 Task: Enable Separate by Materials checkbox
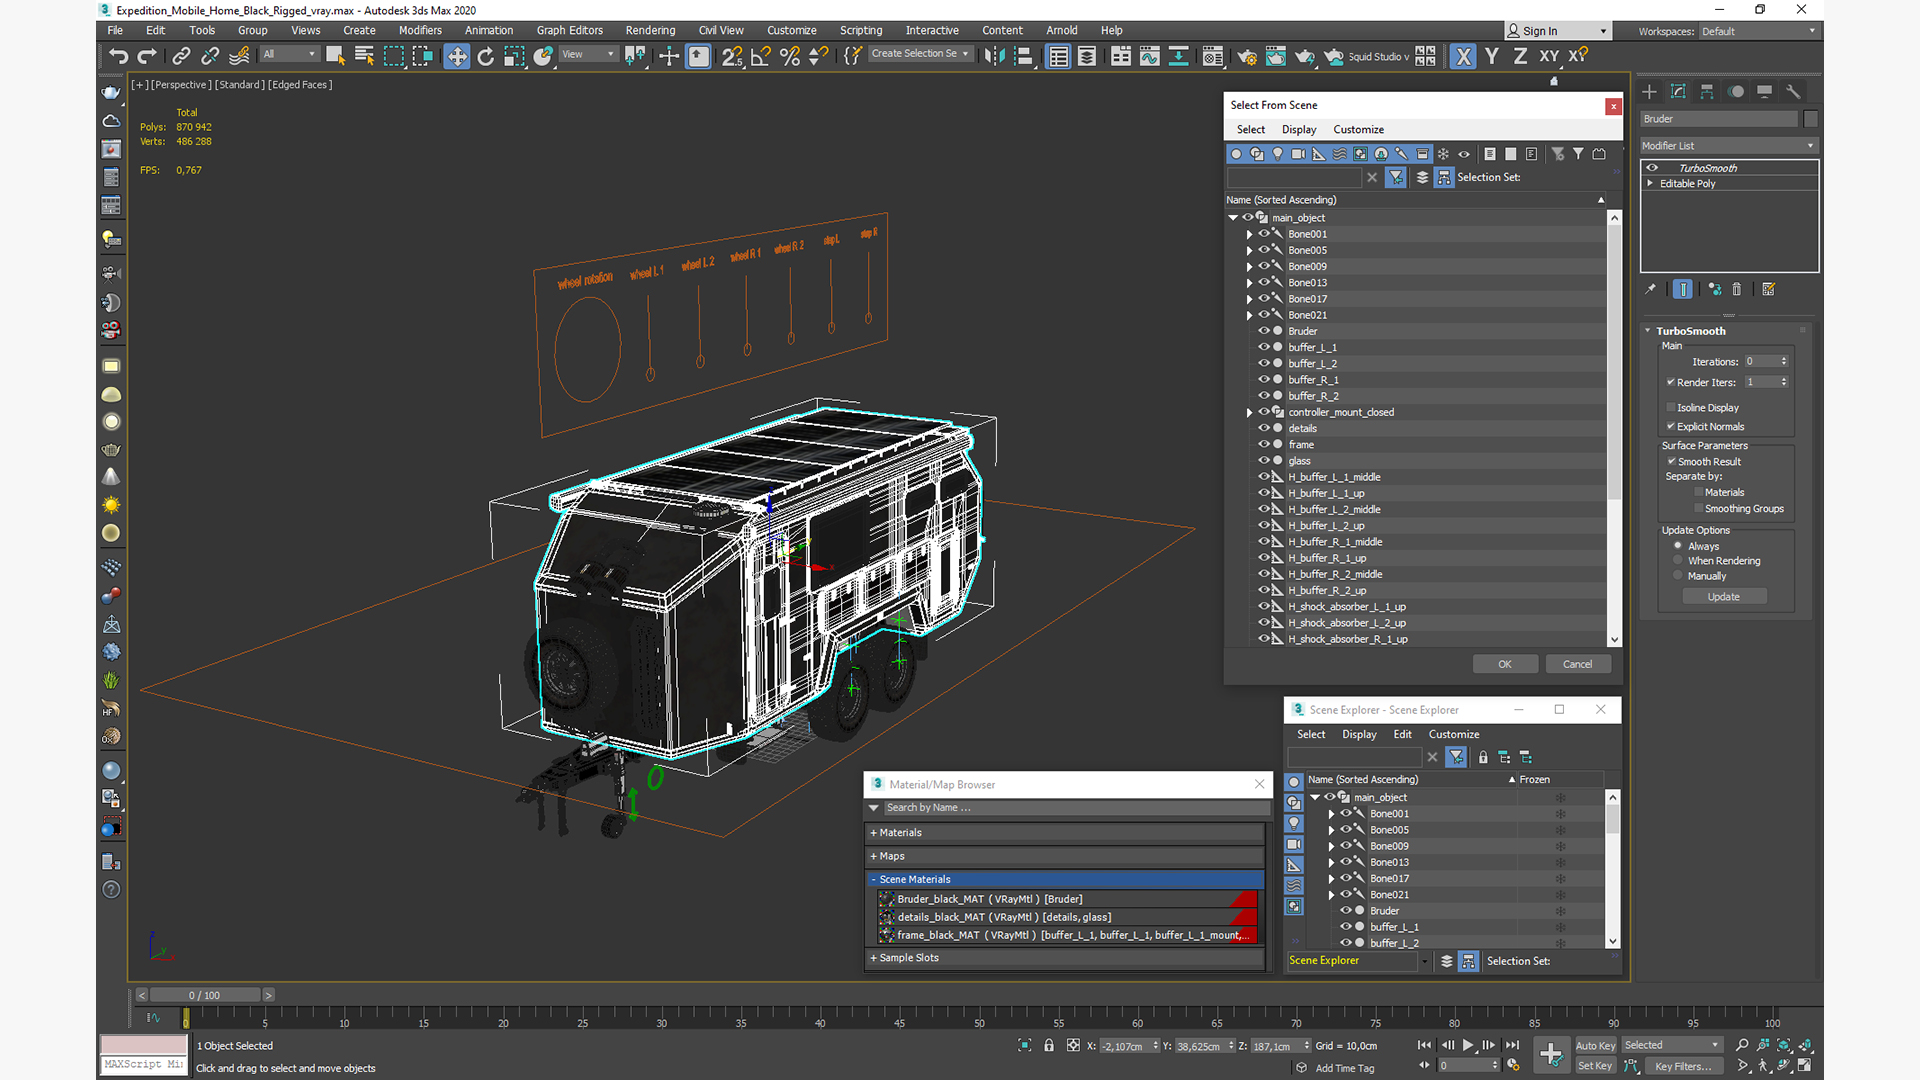click(x=1699, y=492)
